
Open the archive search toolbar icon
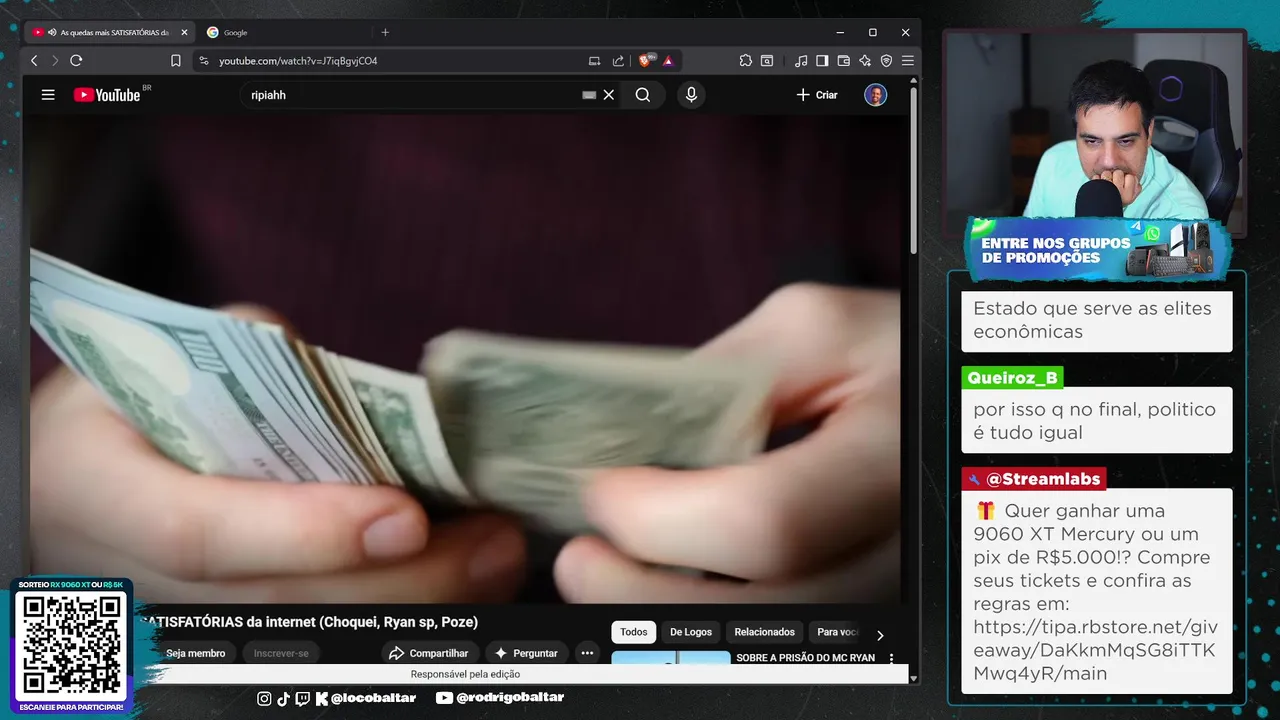(767, 61)
